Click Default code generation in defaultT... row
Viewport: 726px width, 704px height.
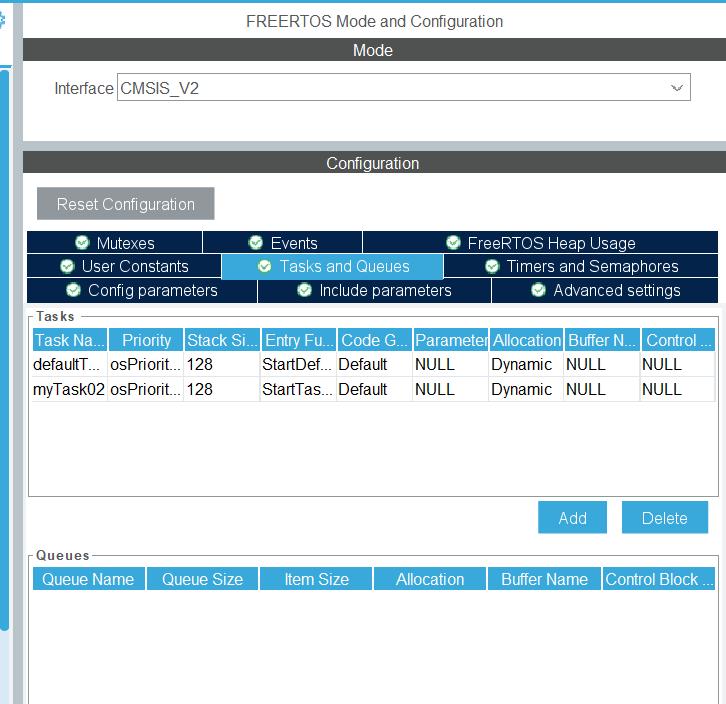(375, 365)
